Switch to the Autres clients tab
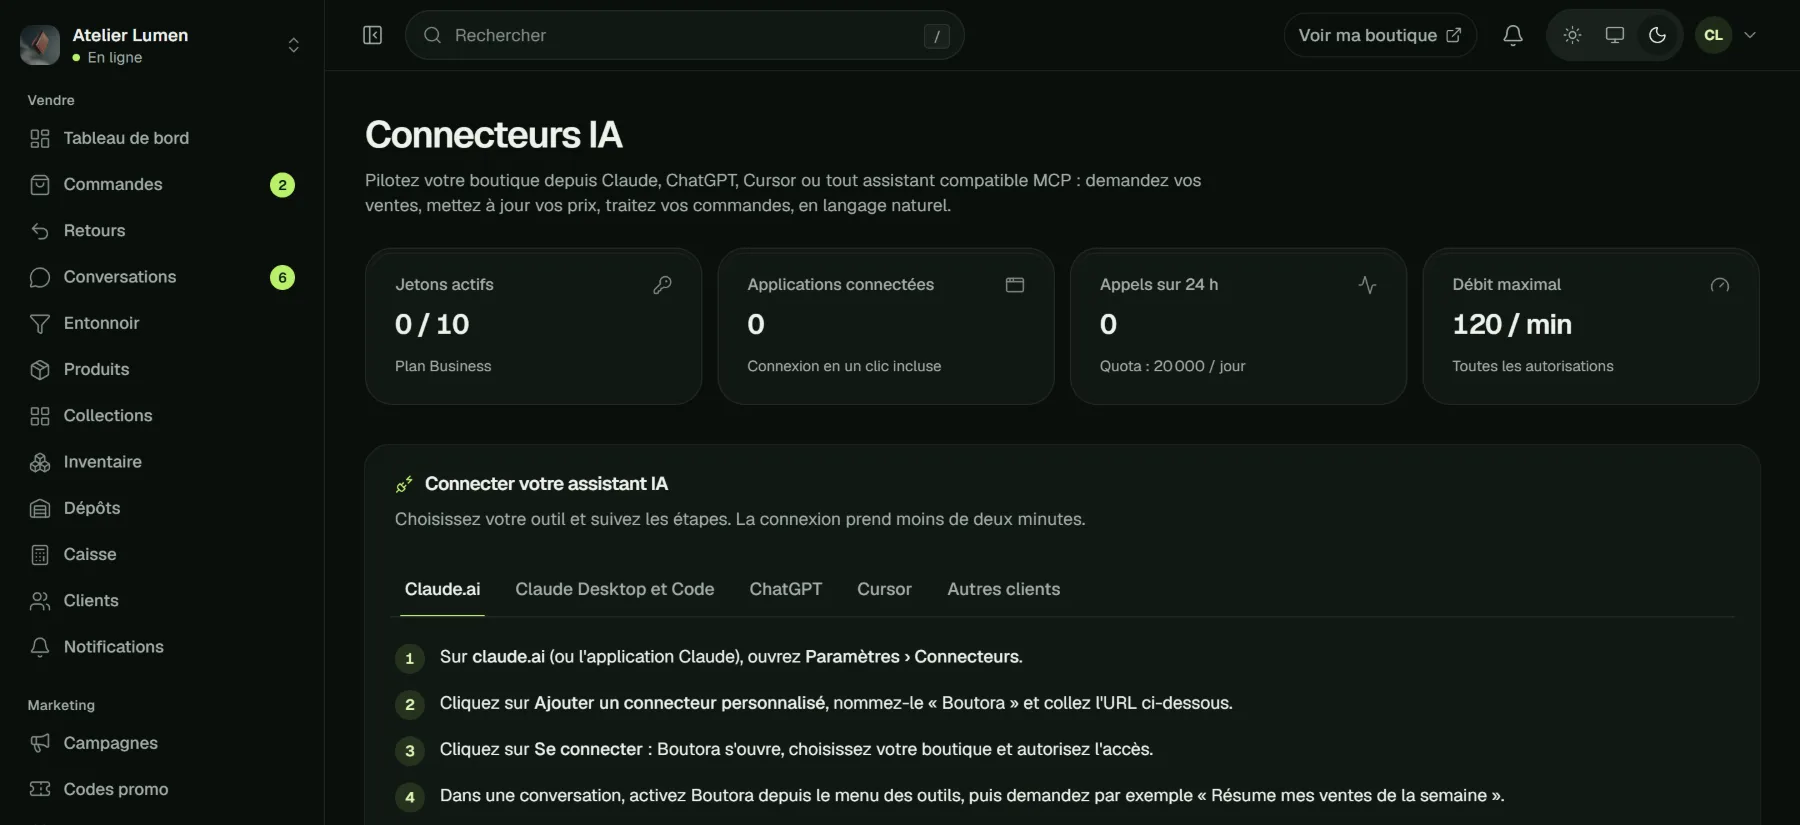 pos(1004,590)
